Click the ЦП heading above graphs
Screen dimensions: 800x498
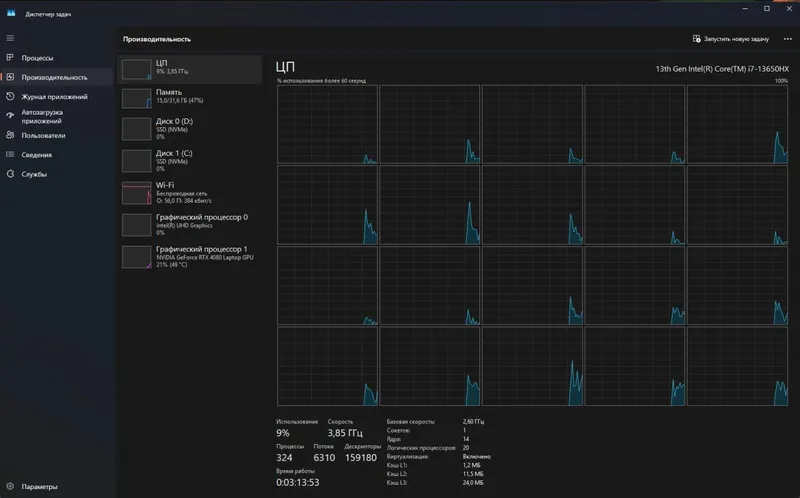click(x=285, y=67)
